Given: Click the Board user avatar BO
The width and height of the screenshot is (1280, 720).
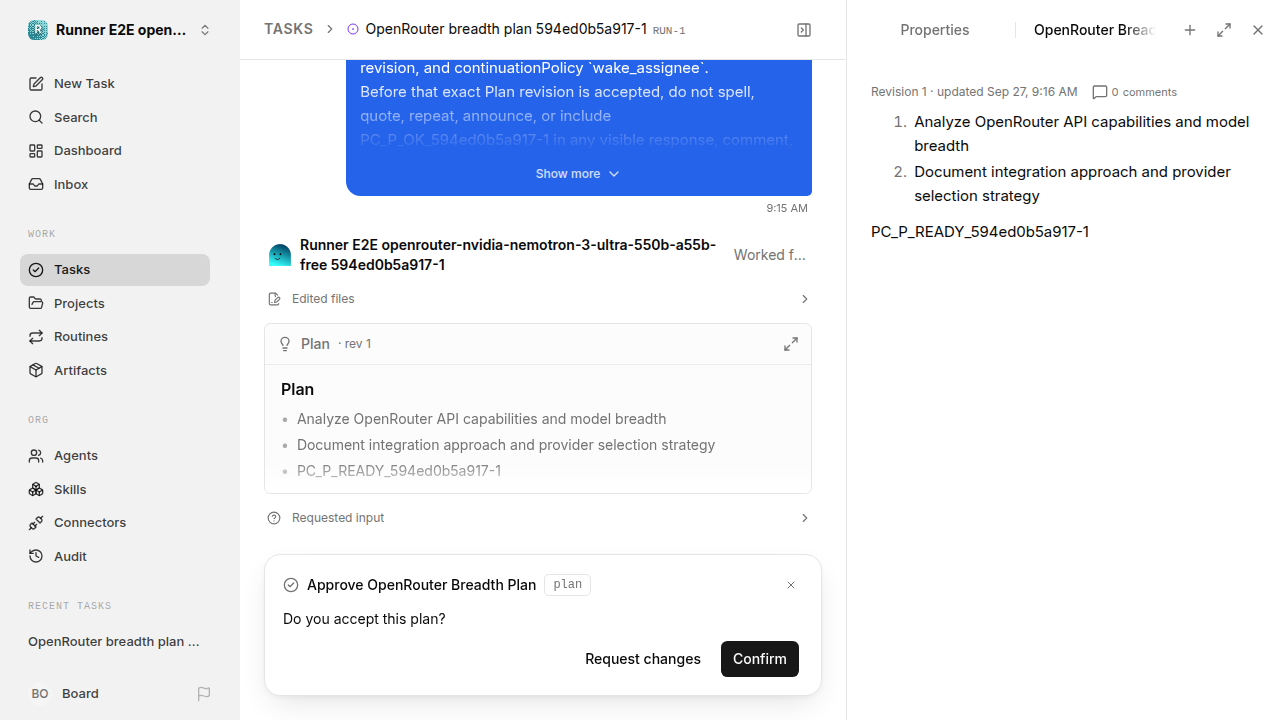Looking at the screenshot, I should [x=40, y=693].
